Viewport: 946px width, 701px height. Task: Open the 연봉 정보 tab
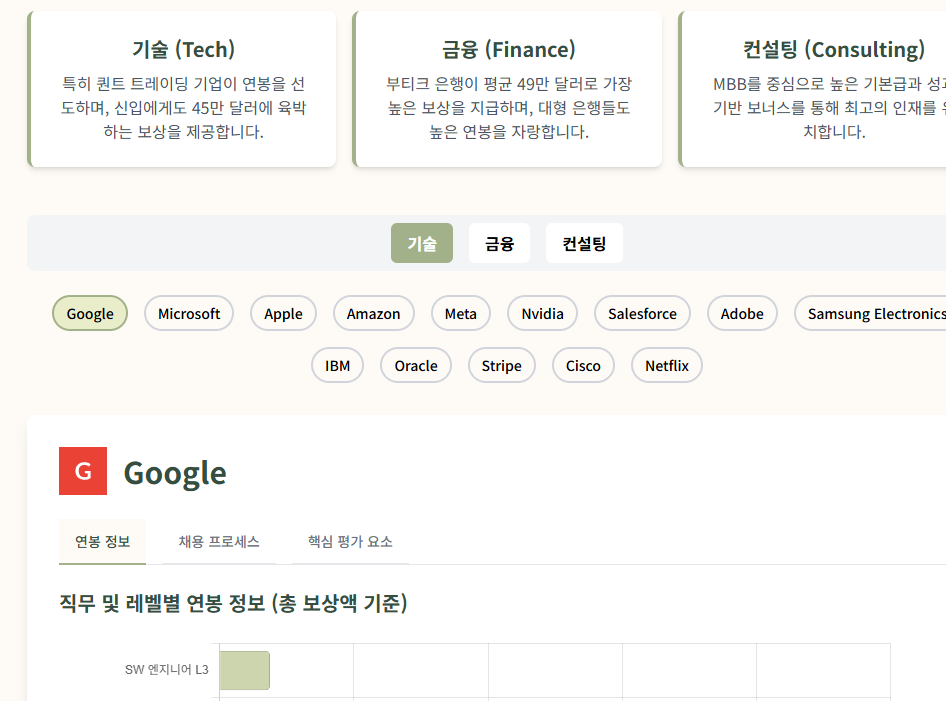coord(103,541)
